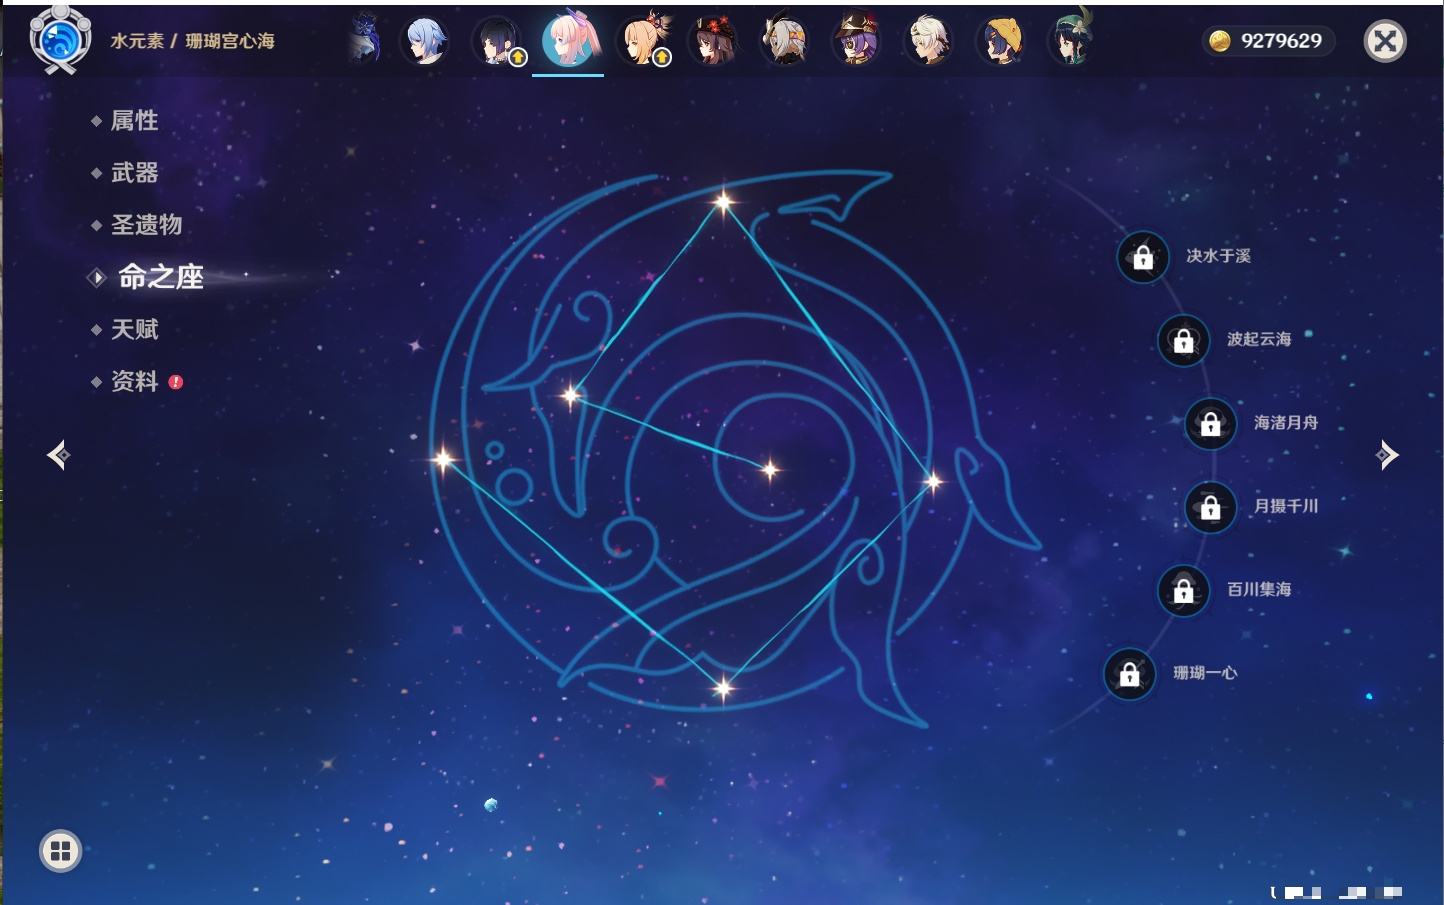Select the Hu Tao portrait with red flower hat
The image size is (1444, 905).
713,41
